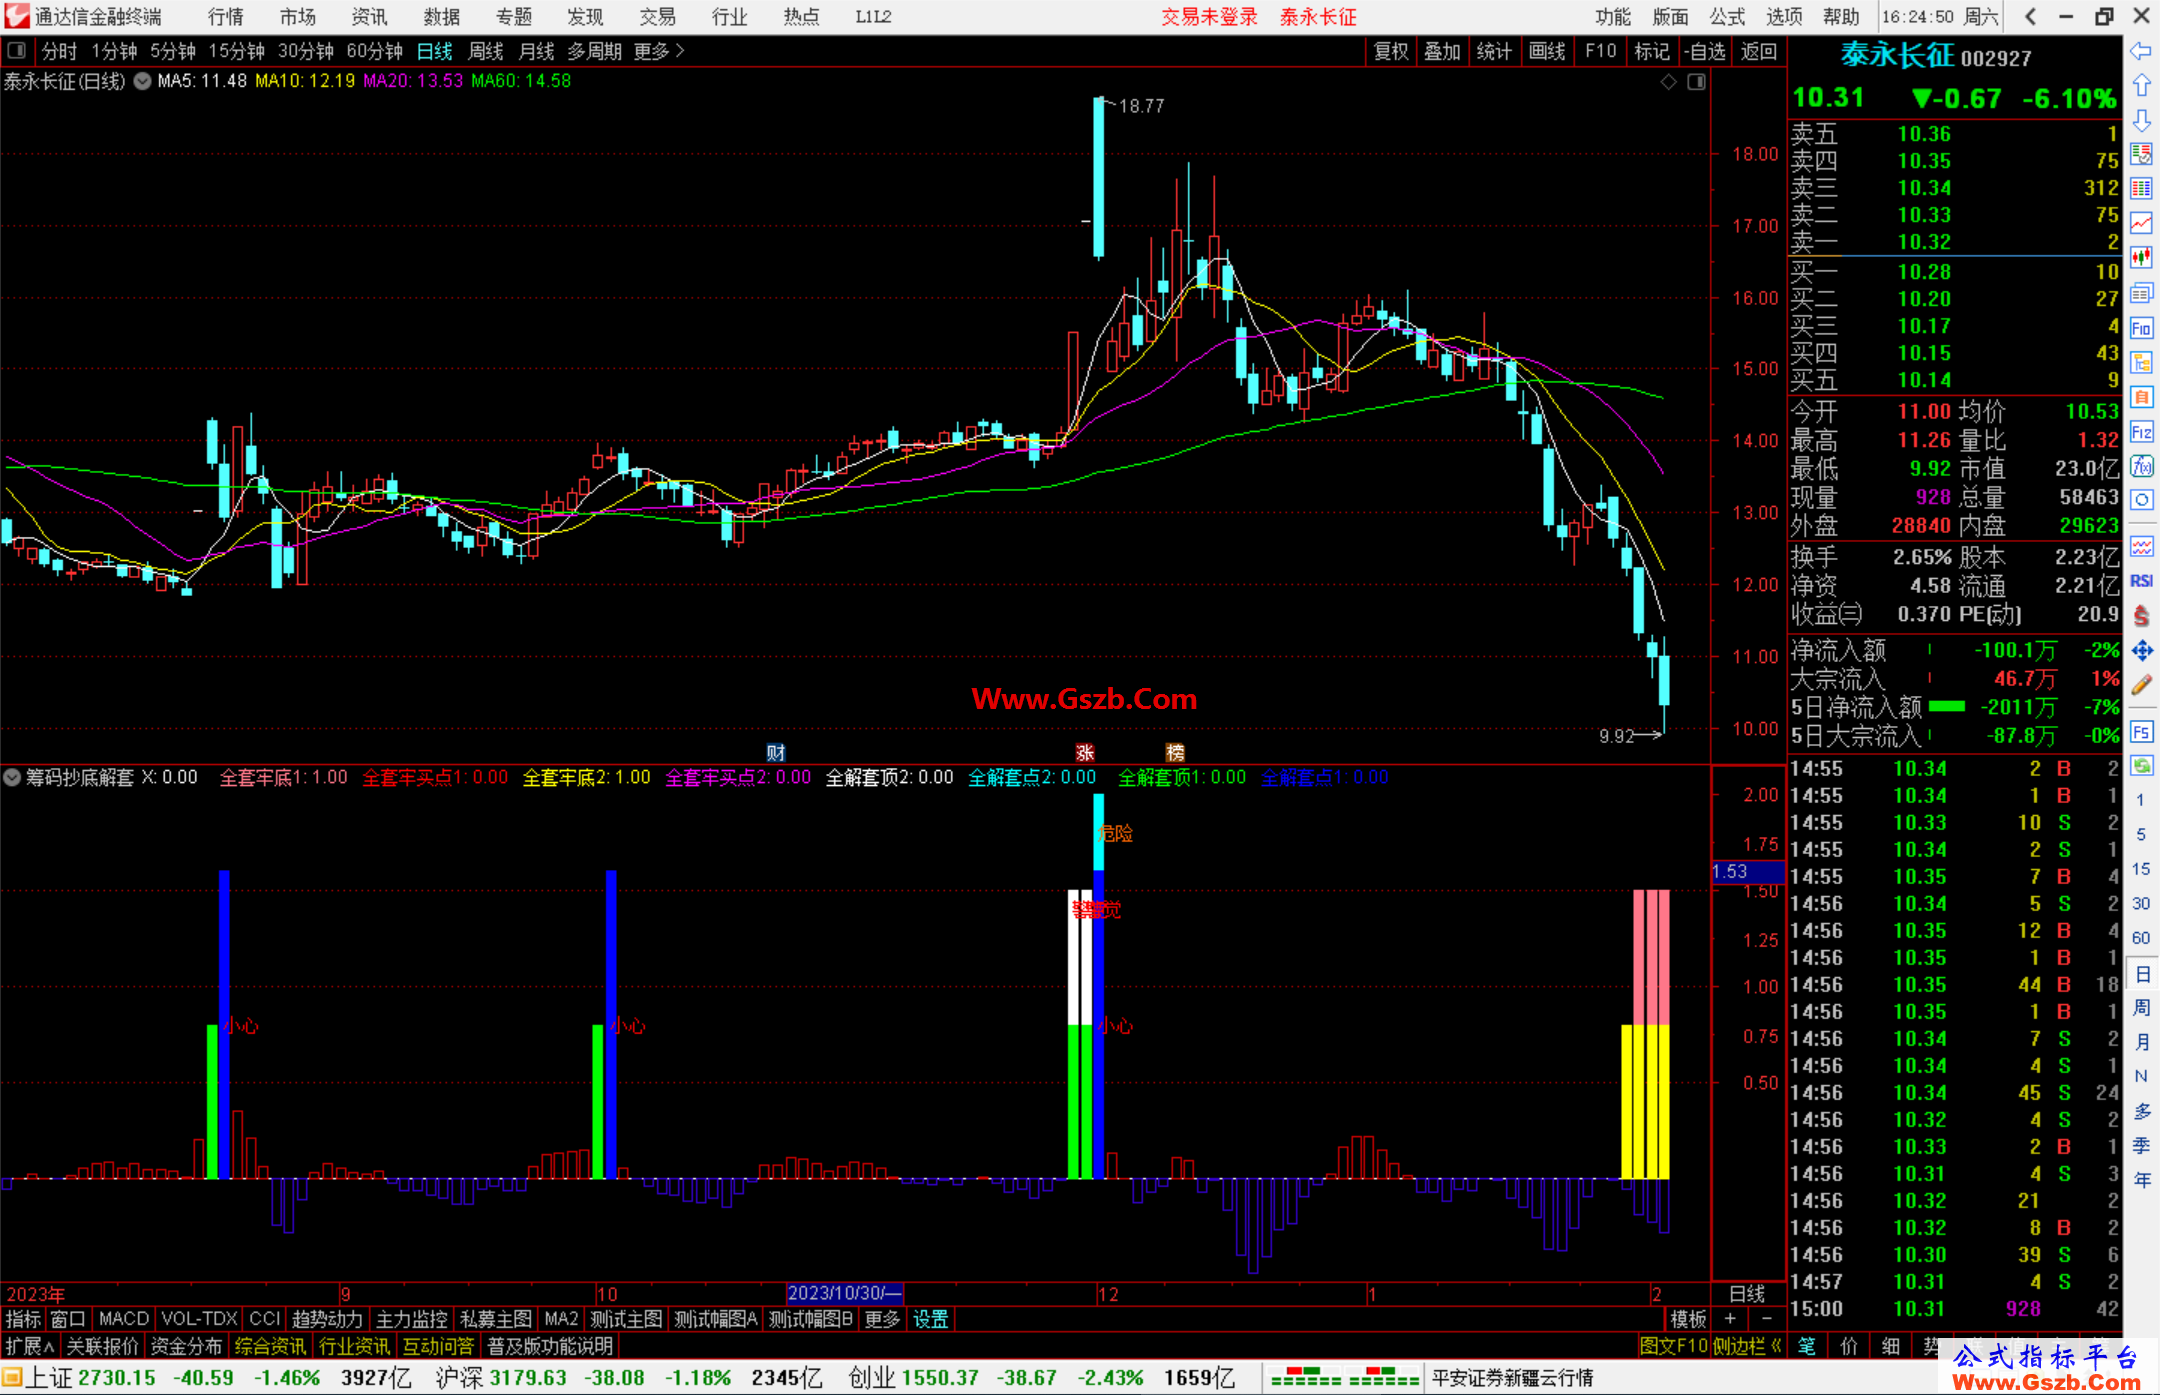The height and width of the screenshot is (1395, 2160).
Task: Open the orange document report icon
Action: point(2141,397)
